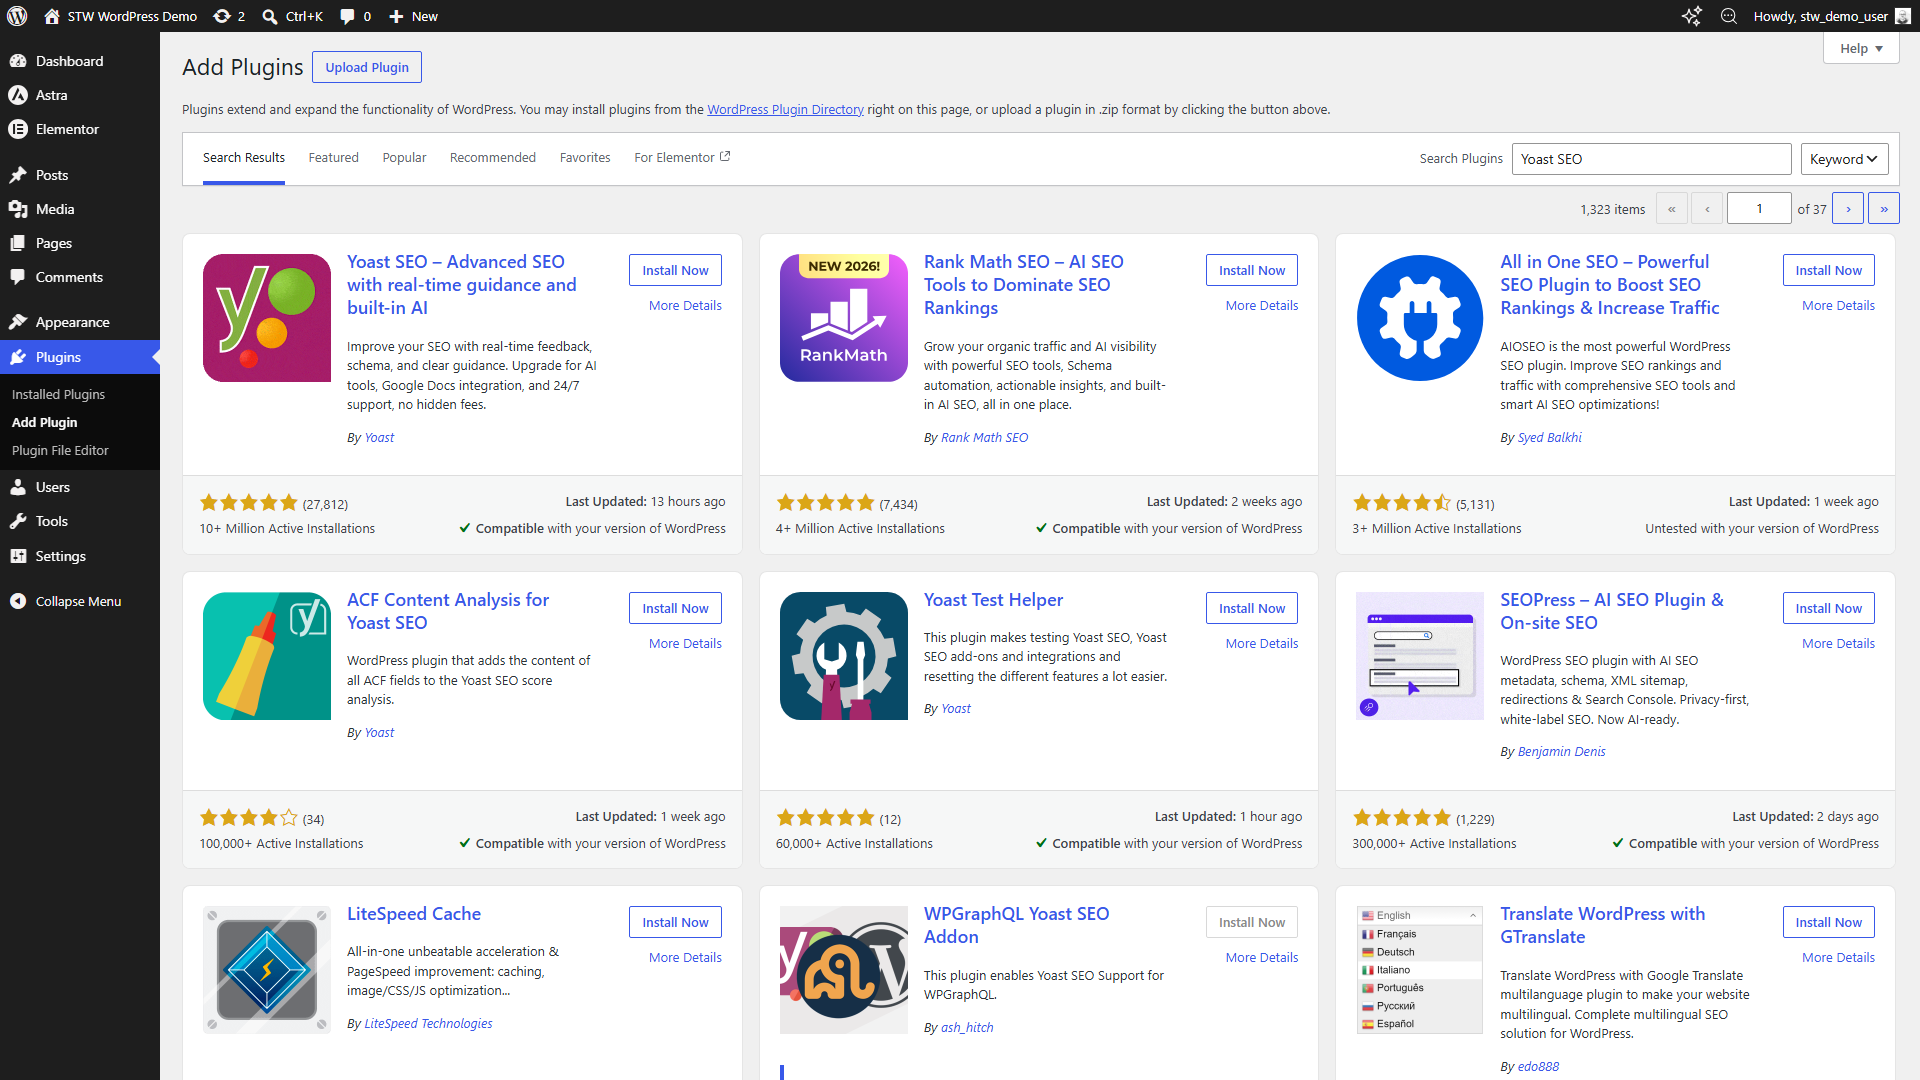Open the Keyword search type dropdown
The height and width of the screenshot is (1080, 1920).
coord(1845,159)
